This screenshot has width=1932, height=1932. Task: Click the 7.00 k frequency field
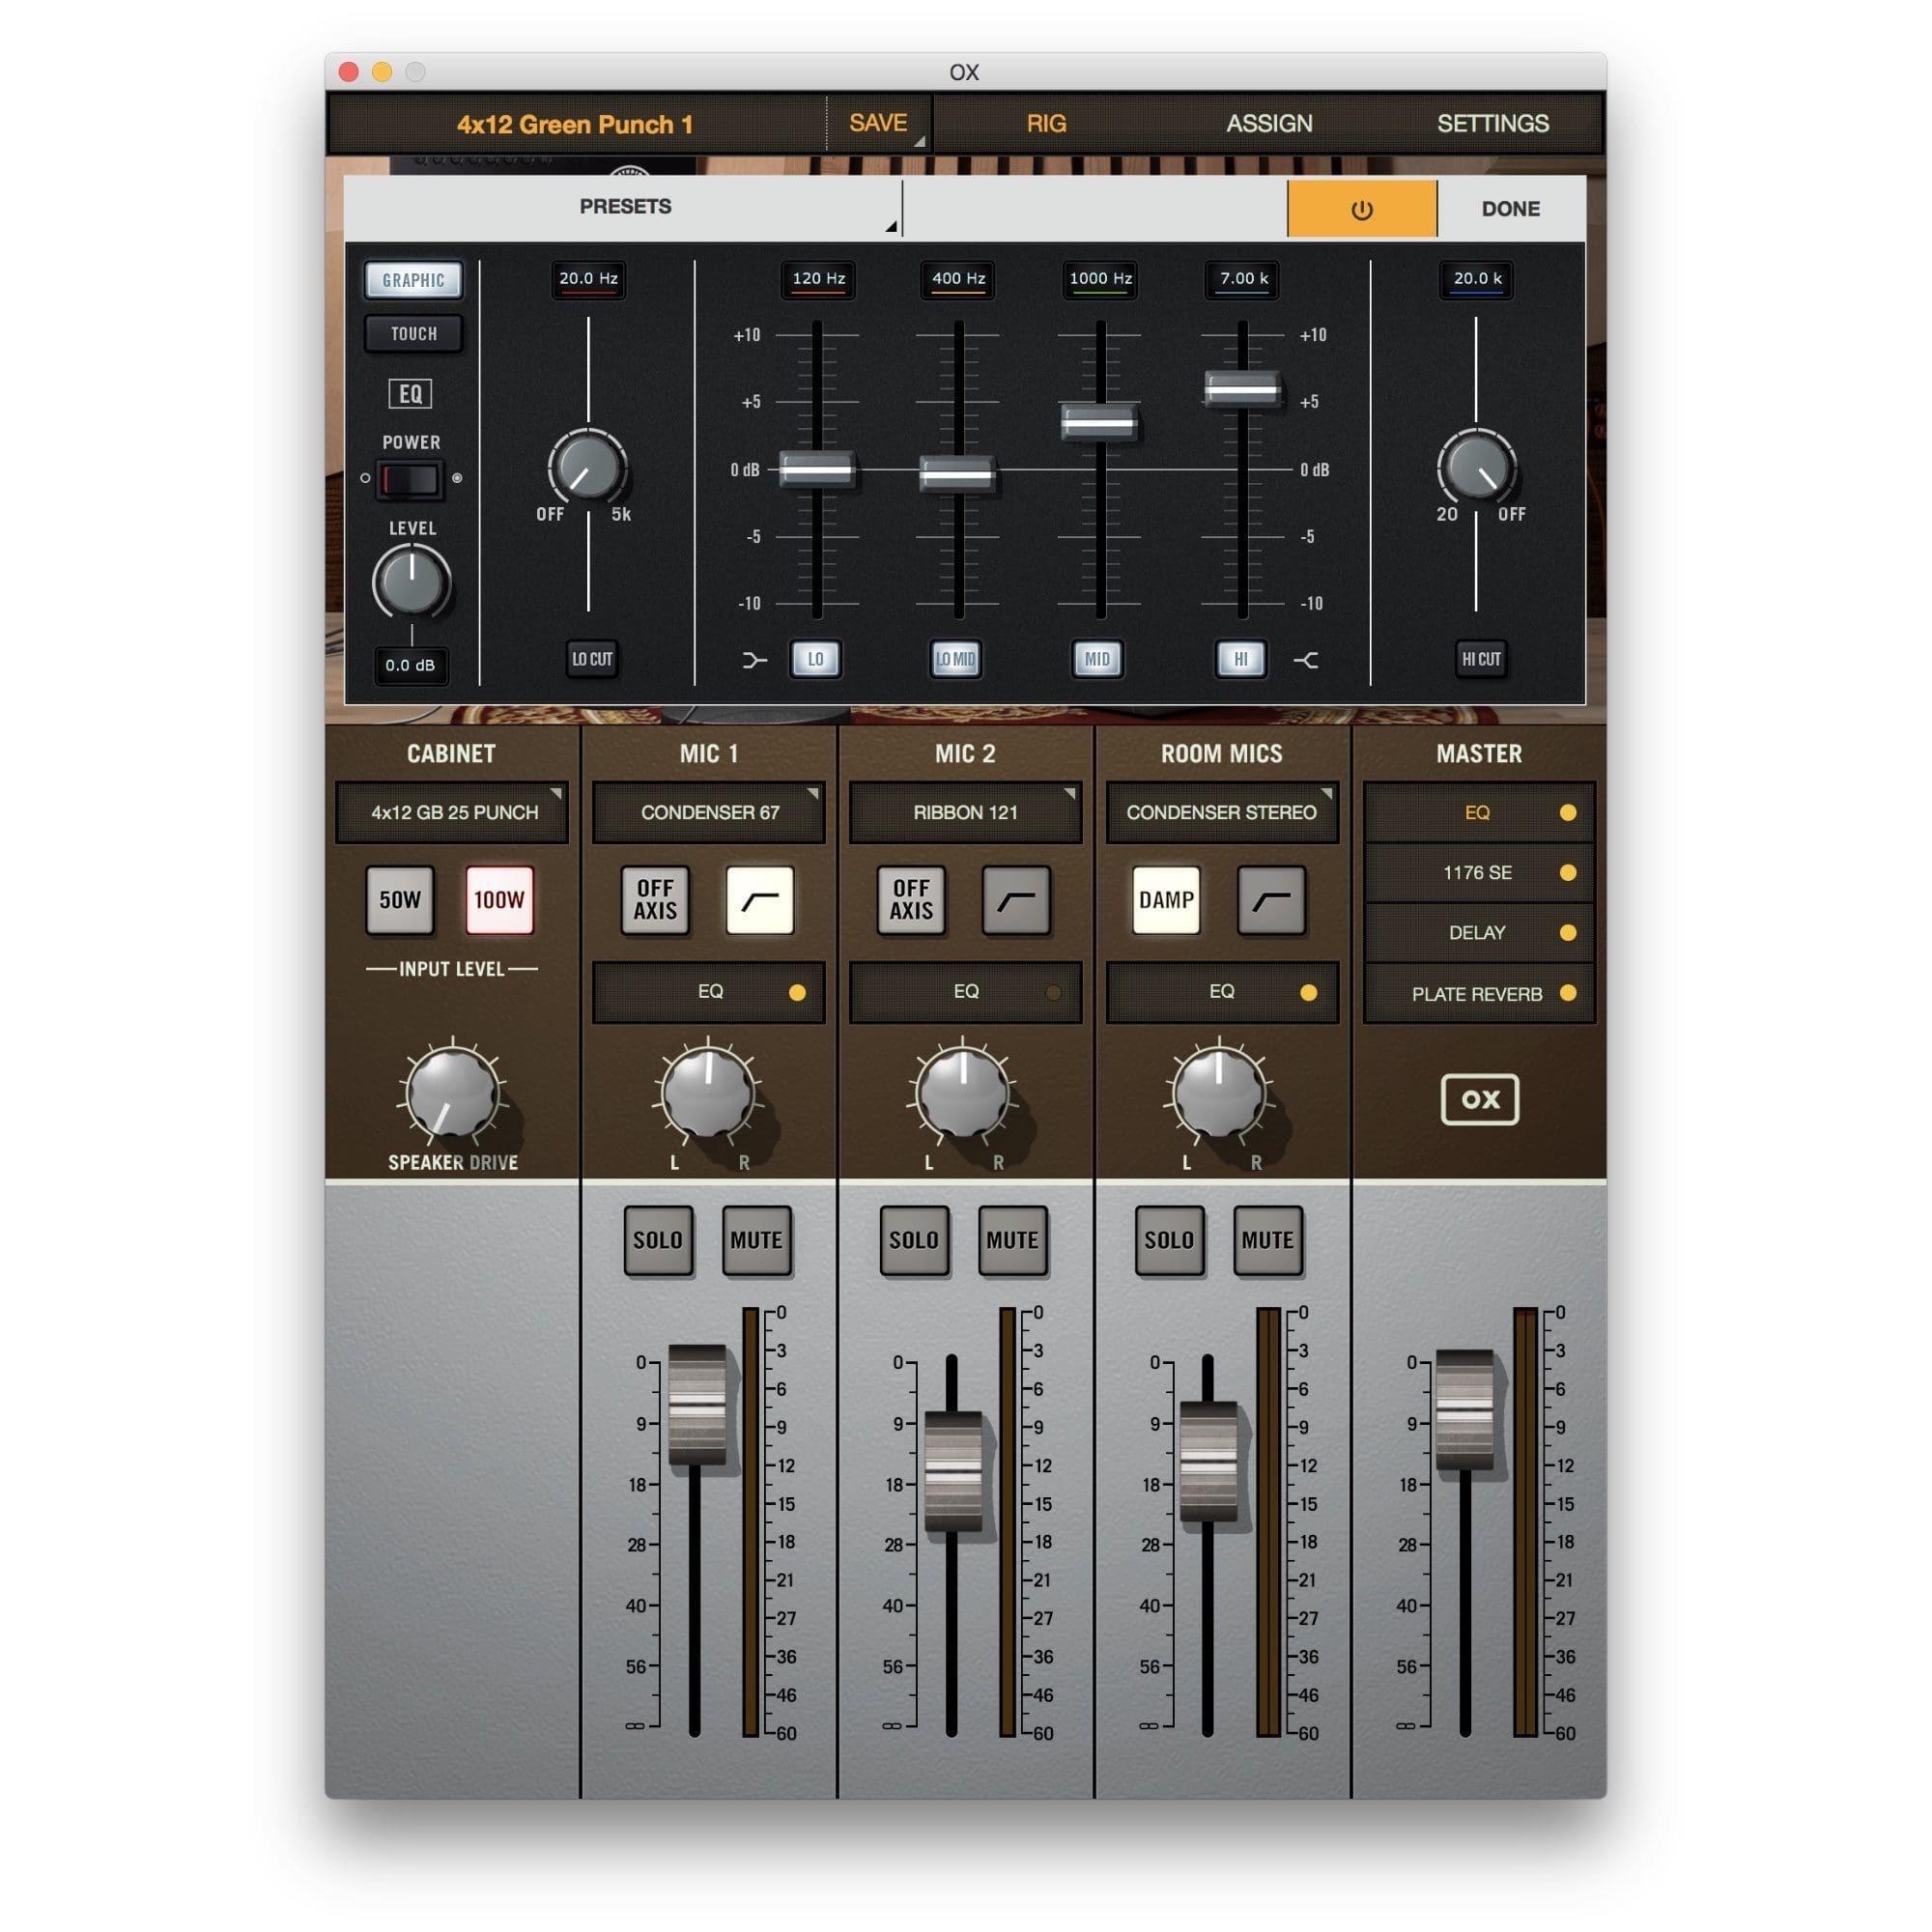(1243, 279)
